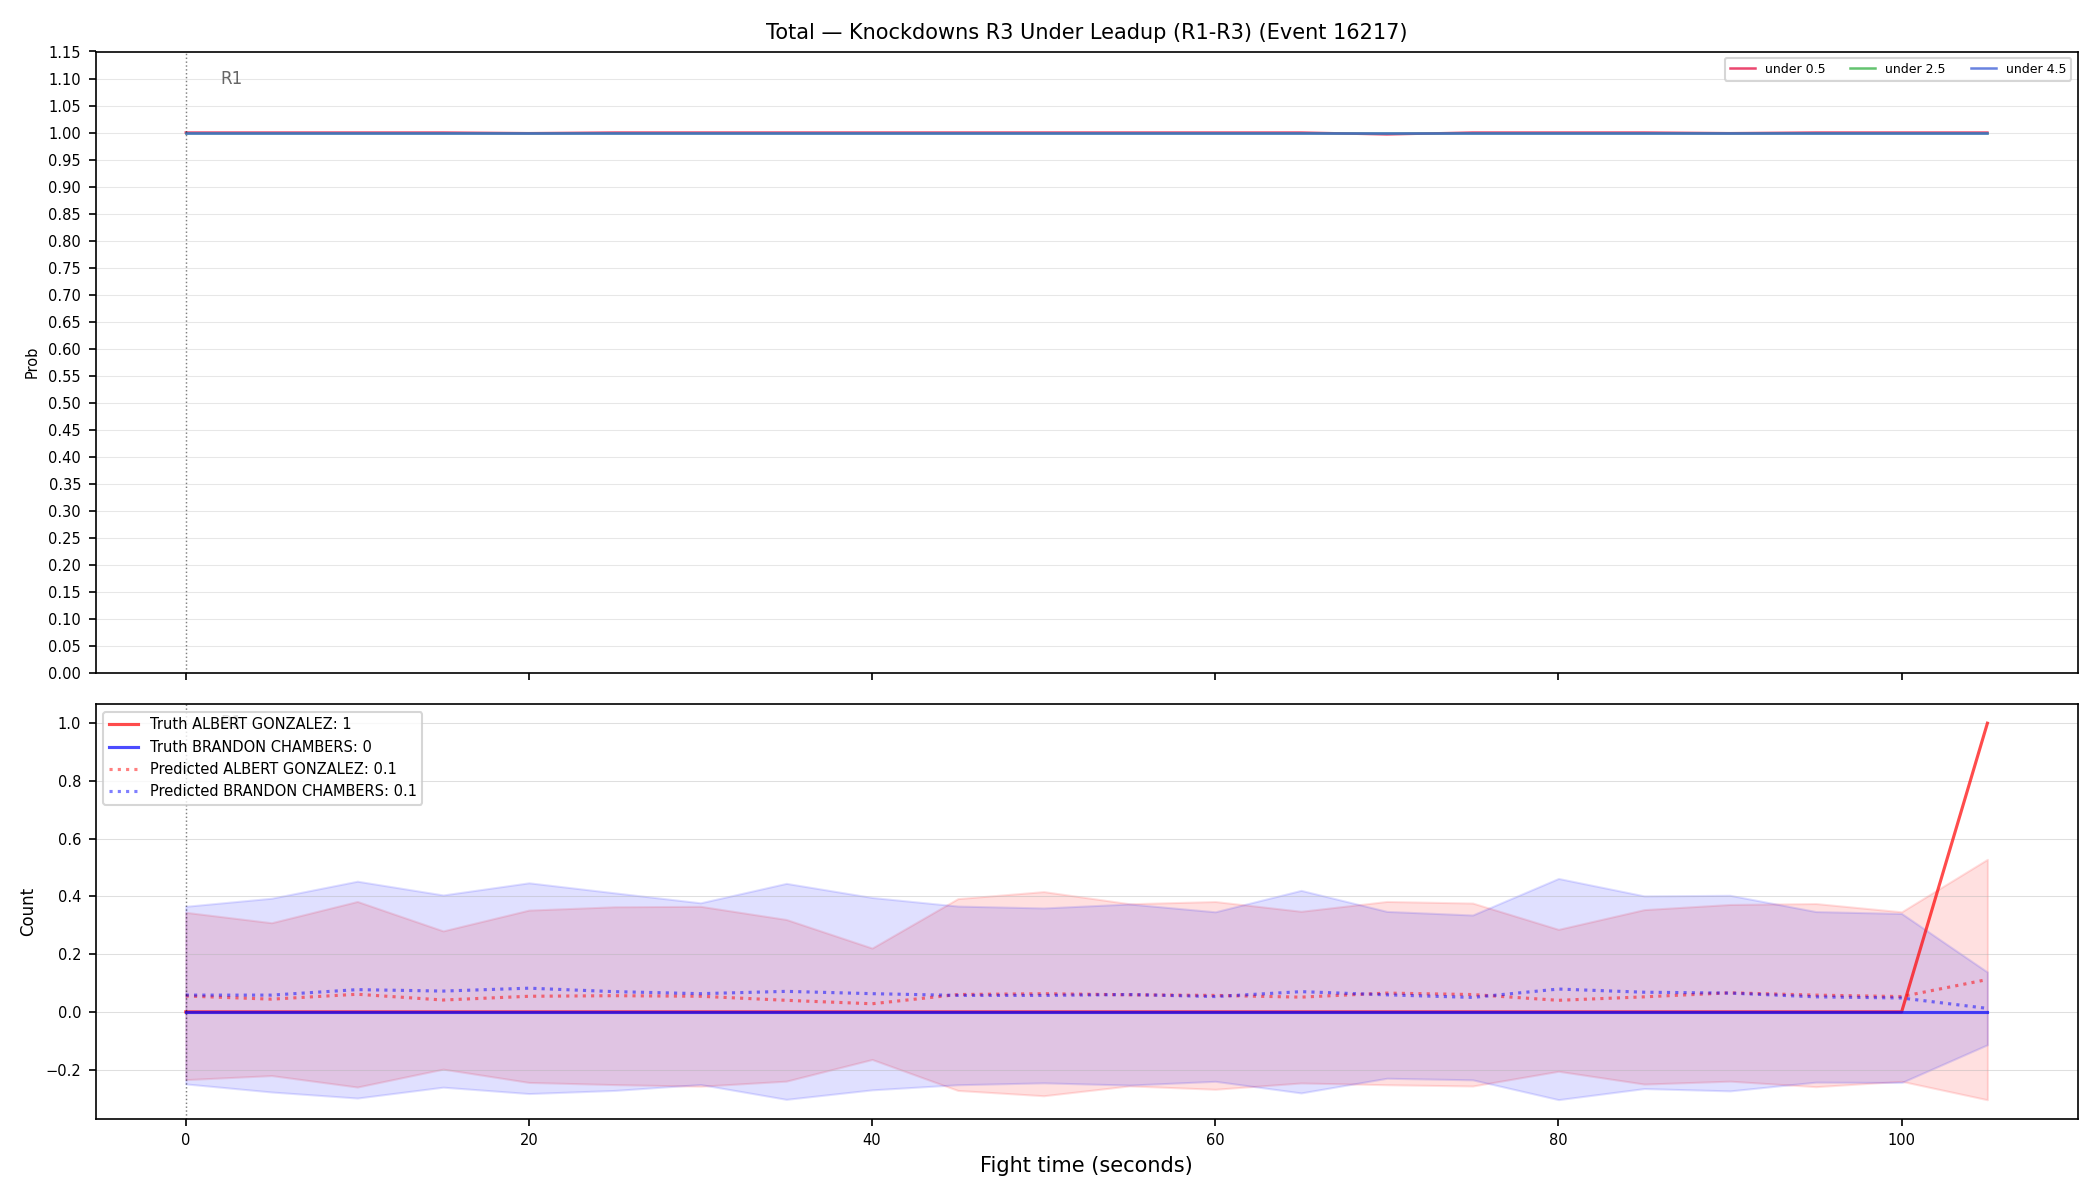Select legend entry 'Predicted BRANDON CHAMBERS: 0.1'
The height and width of the screenshot is (1200, 2100).
pos(261,791)
